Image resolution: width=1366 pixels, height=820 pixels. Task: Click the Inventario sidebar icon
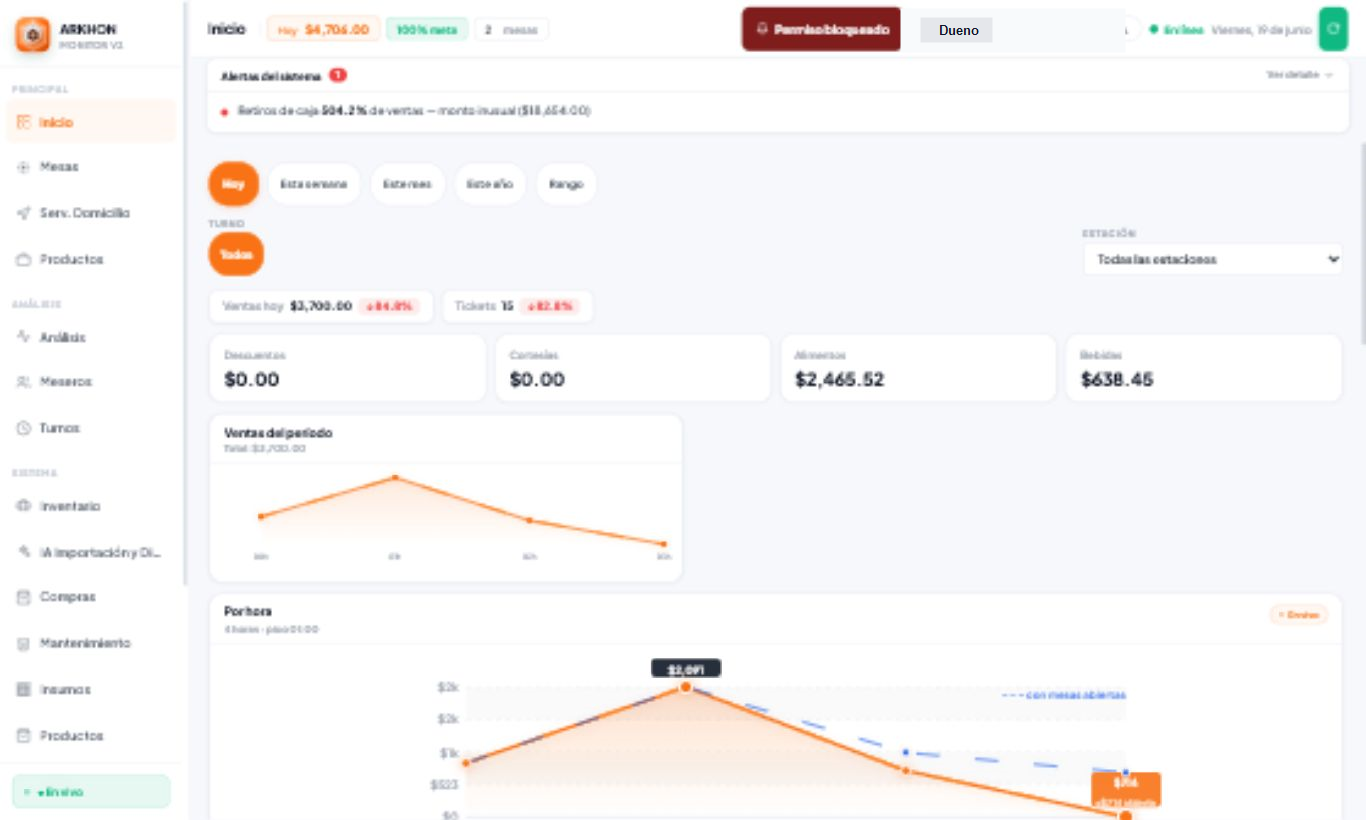click(25, 506)
